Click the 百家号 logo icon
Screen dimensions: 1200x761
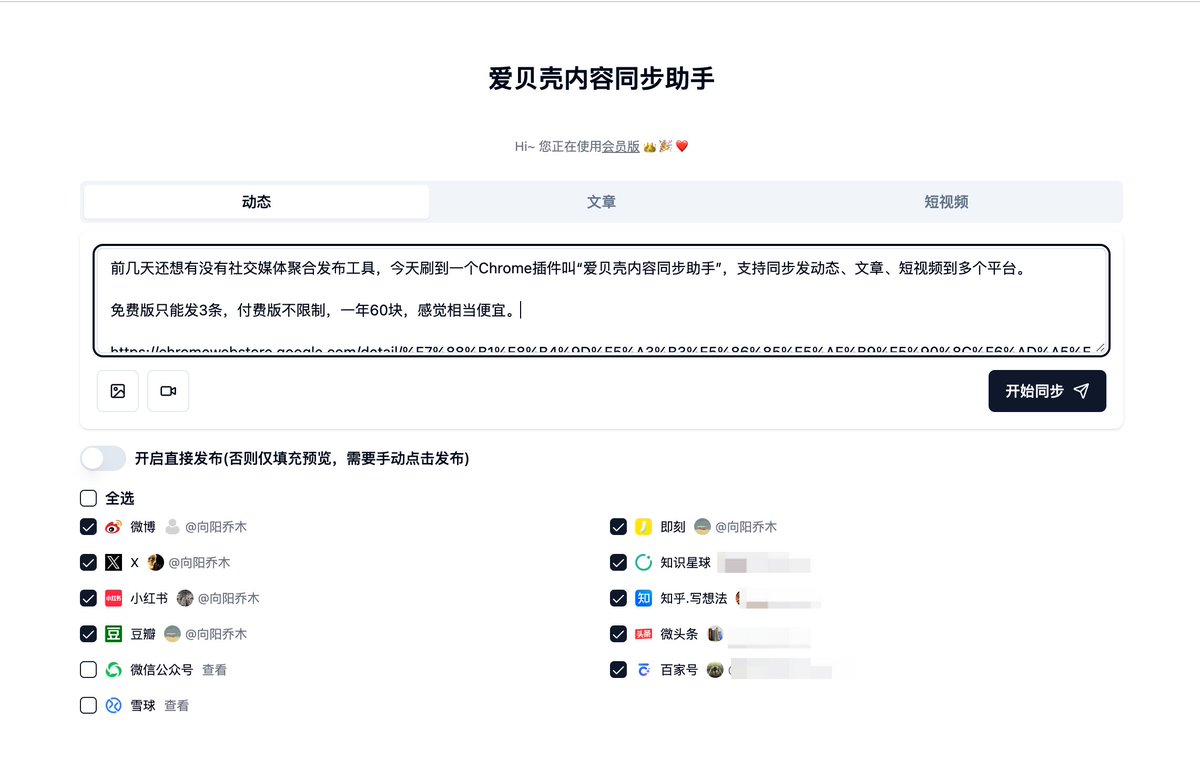(644, 670)
